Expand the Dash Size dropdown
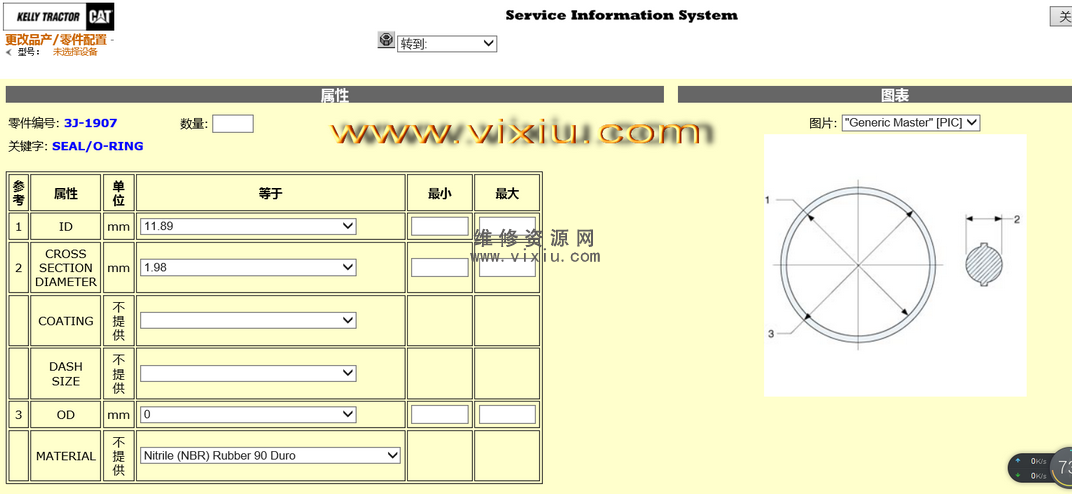1072x494 pixels. click(x=248, y=373)
